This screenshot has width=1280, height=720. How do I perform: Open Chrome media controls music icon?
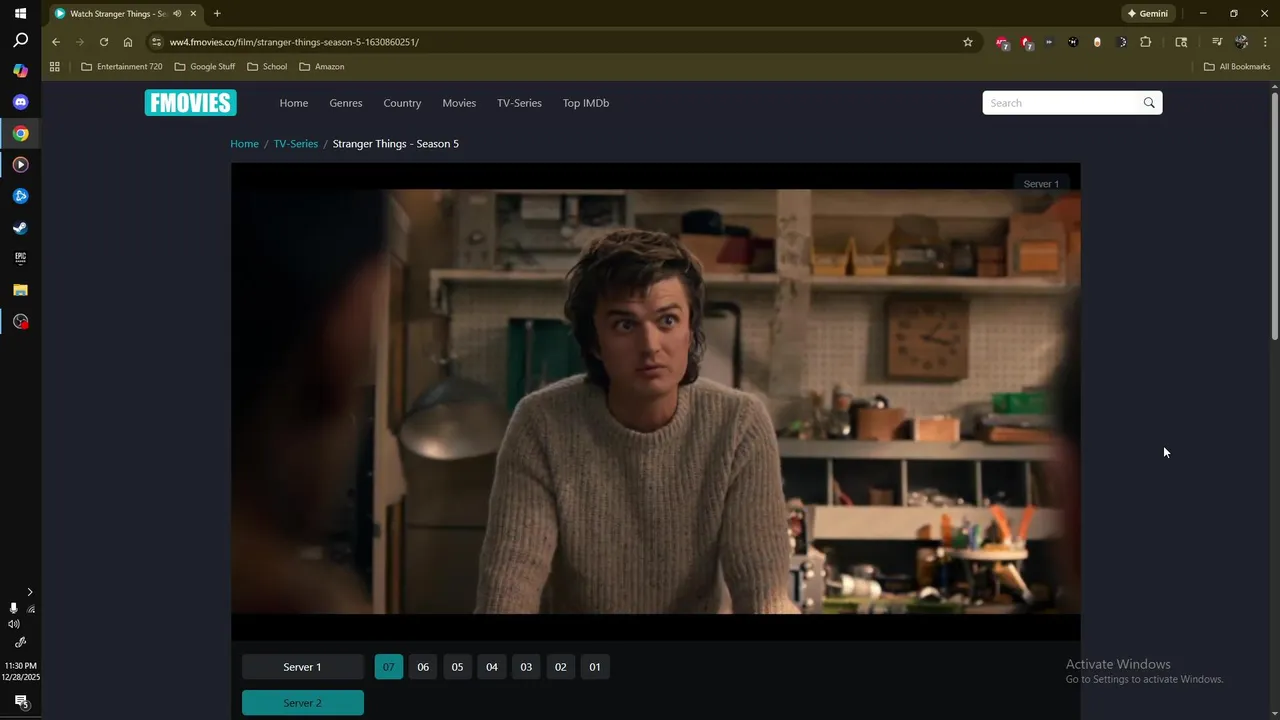[x=1217, y=42]
